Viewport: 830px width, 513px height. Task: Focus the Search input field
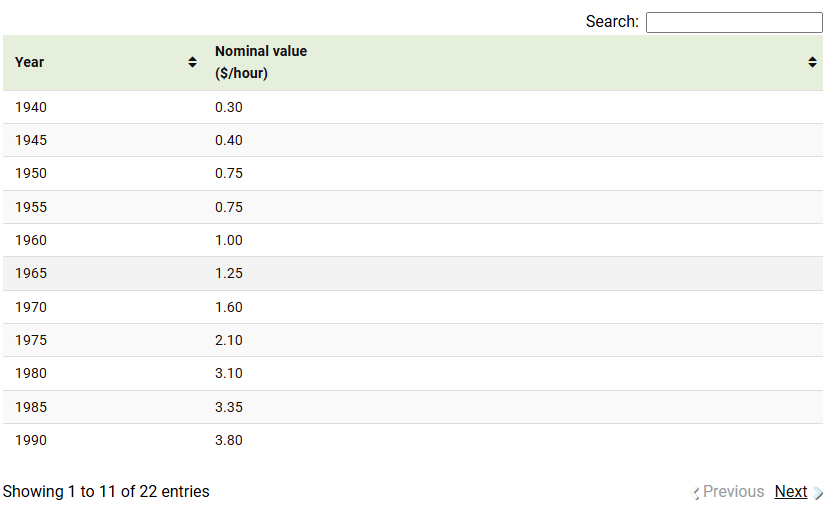coord(733,22)
